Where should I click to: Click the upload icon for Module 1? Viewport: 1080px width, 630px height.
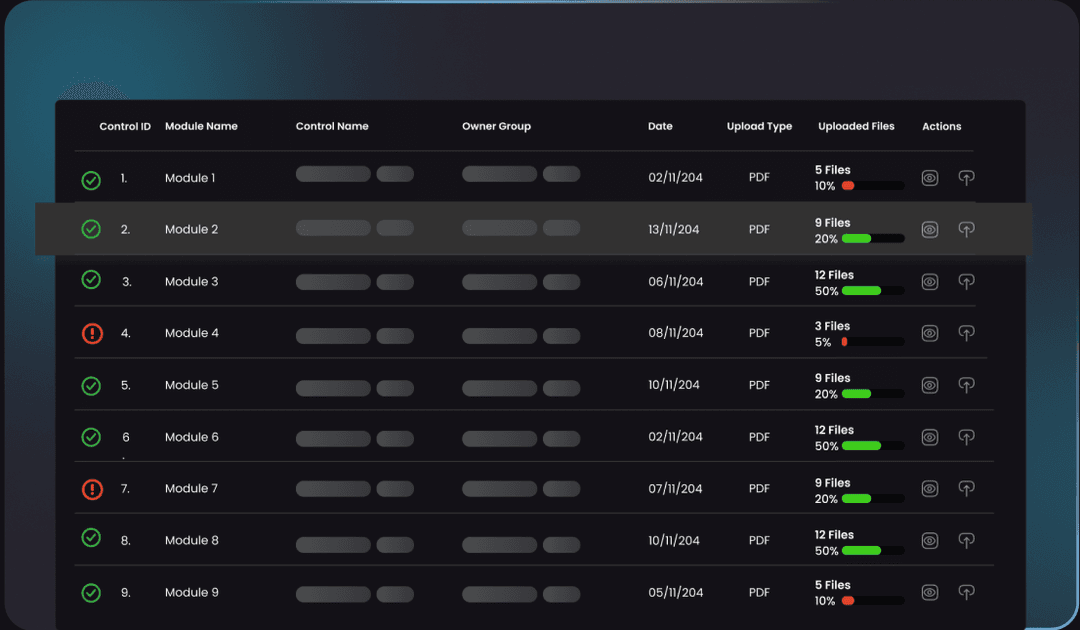(966, 178)
